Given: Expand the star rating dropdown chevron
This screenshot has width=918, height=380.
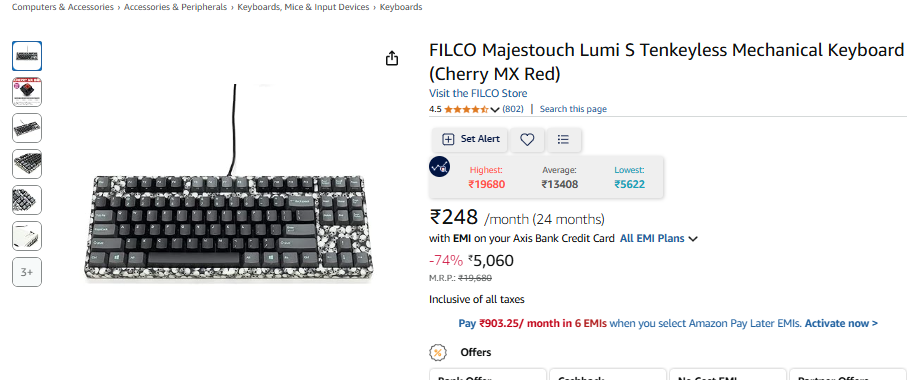Looking at the screenshot, I should pos(495,109).
